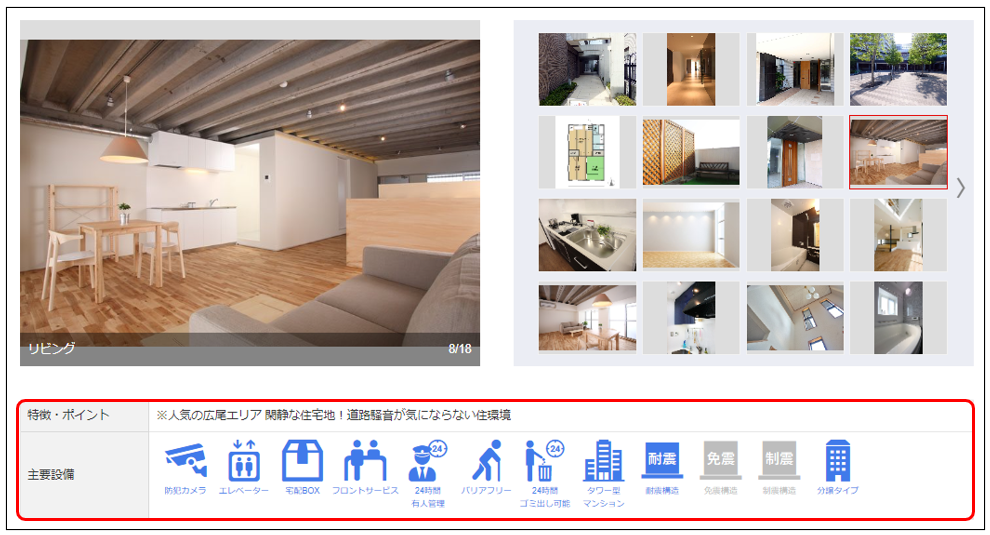The image size is (990, 535).
Task: Click the 防犯カメラ security camera icon
Action: coord(186,461)
